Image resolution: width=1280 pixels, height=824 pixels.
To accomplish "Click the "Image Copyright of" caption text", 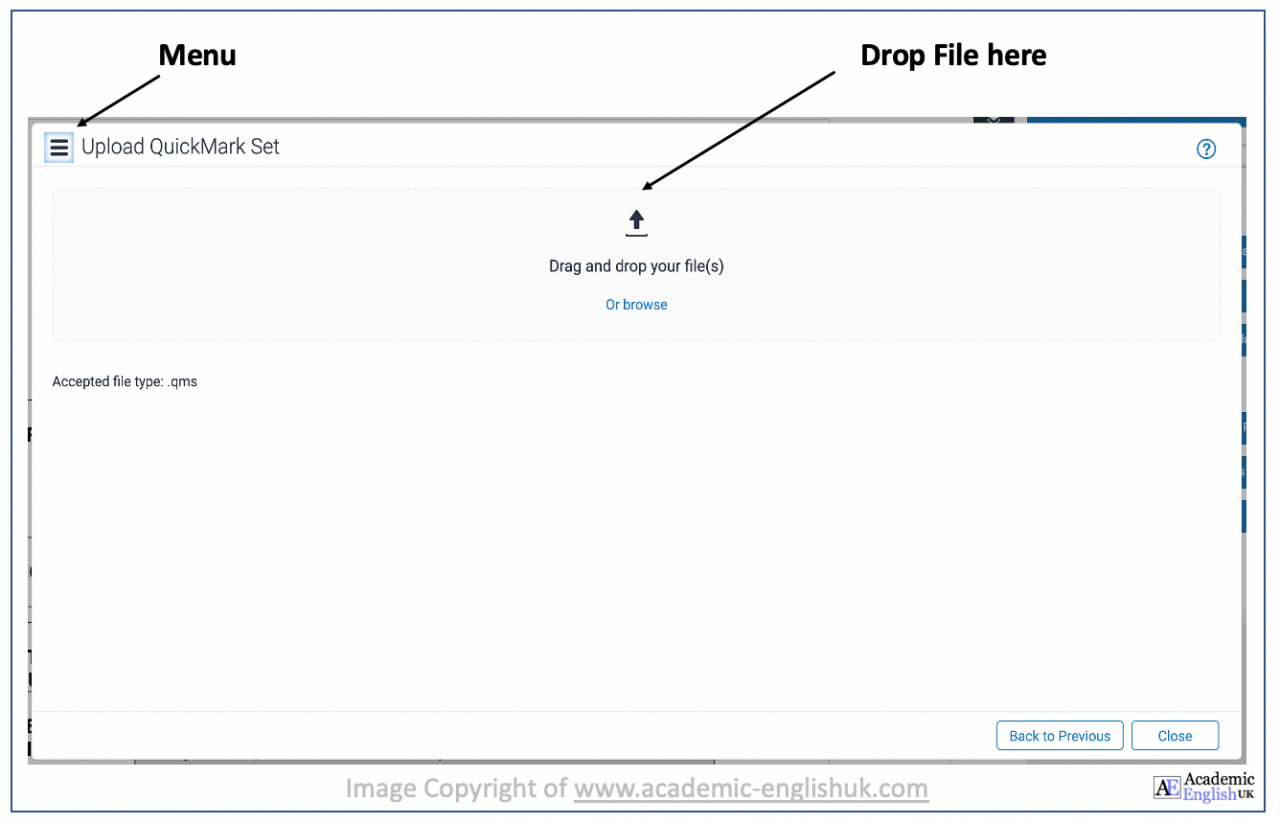I will click(x=457, y=789).
